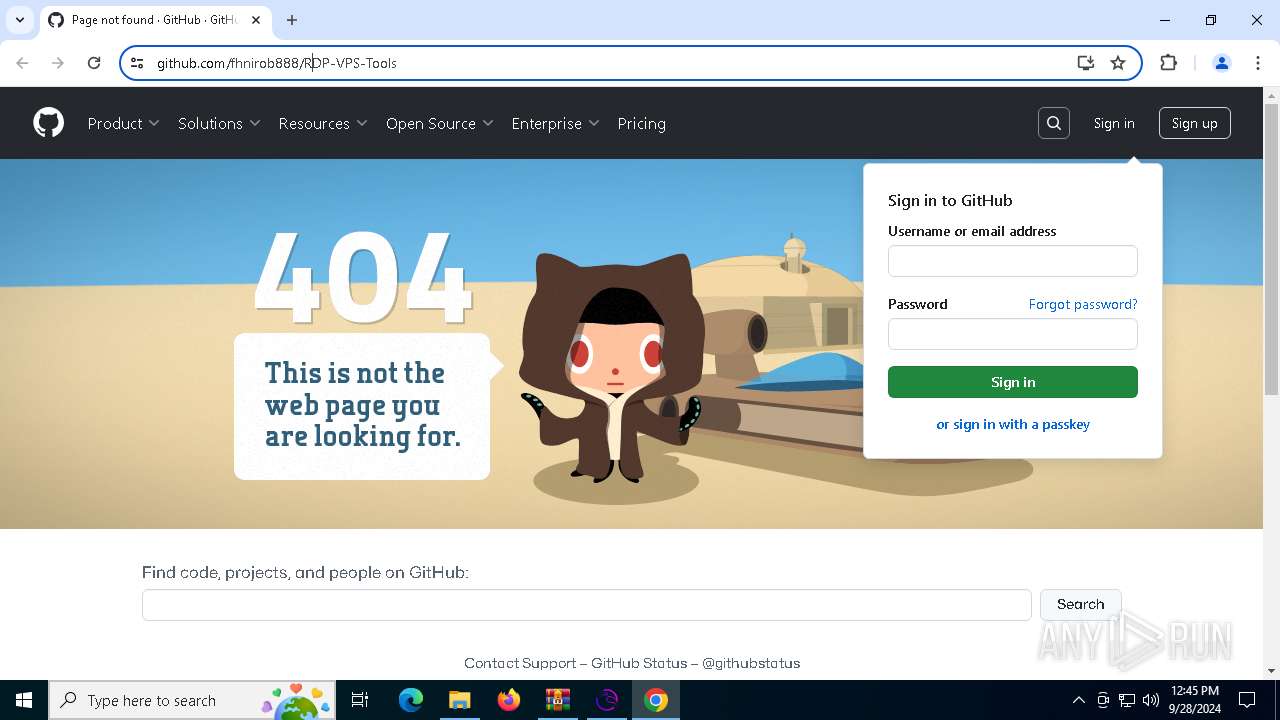Click the Search button
The height and width of the screenshot is (720, 1280).
pos(1081,604)
